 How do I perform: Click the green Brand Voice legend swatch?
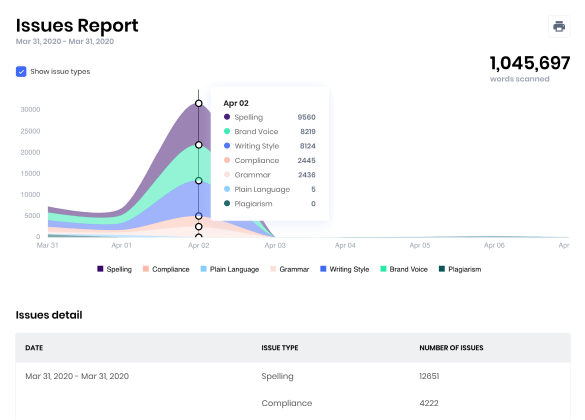click(383, 269)
